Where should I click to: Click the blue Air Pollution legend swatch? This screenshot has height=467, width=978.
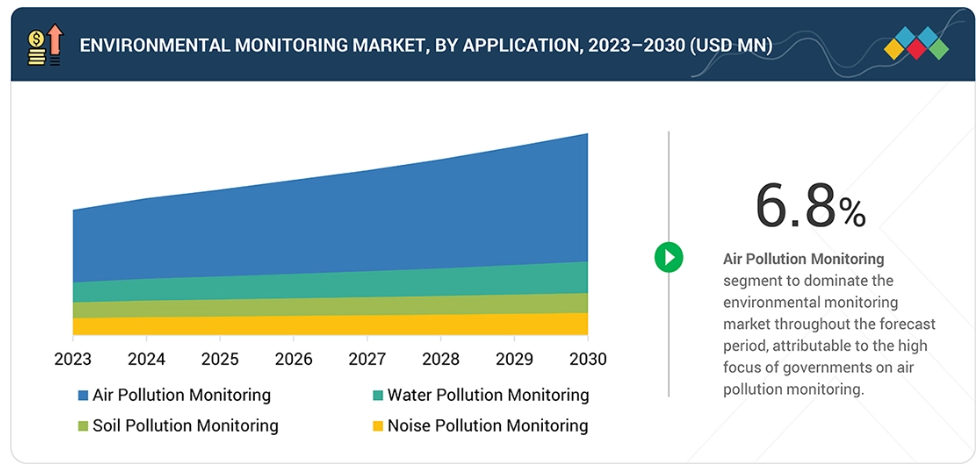click(x=83, y=395)
